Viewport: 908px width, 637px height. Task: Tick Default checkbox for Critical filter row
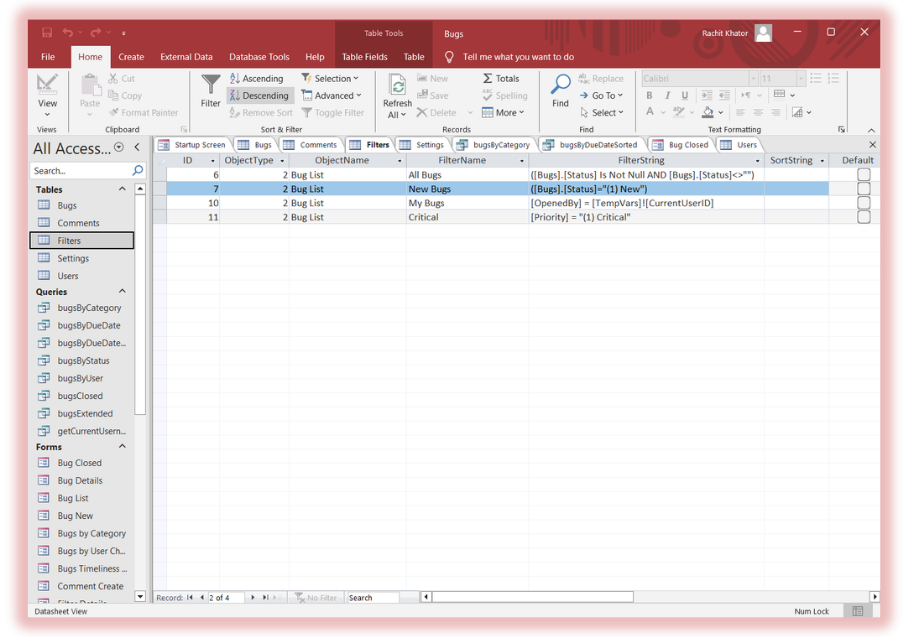click(863, 217)
